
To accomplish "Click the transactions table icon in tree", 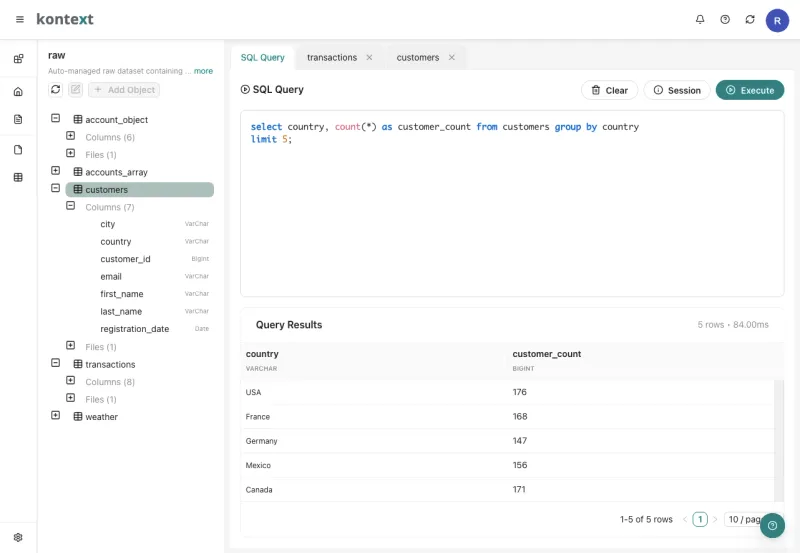I will point(78,364).
